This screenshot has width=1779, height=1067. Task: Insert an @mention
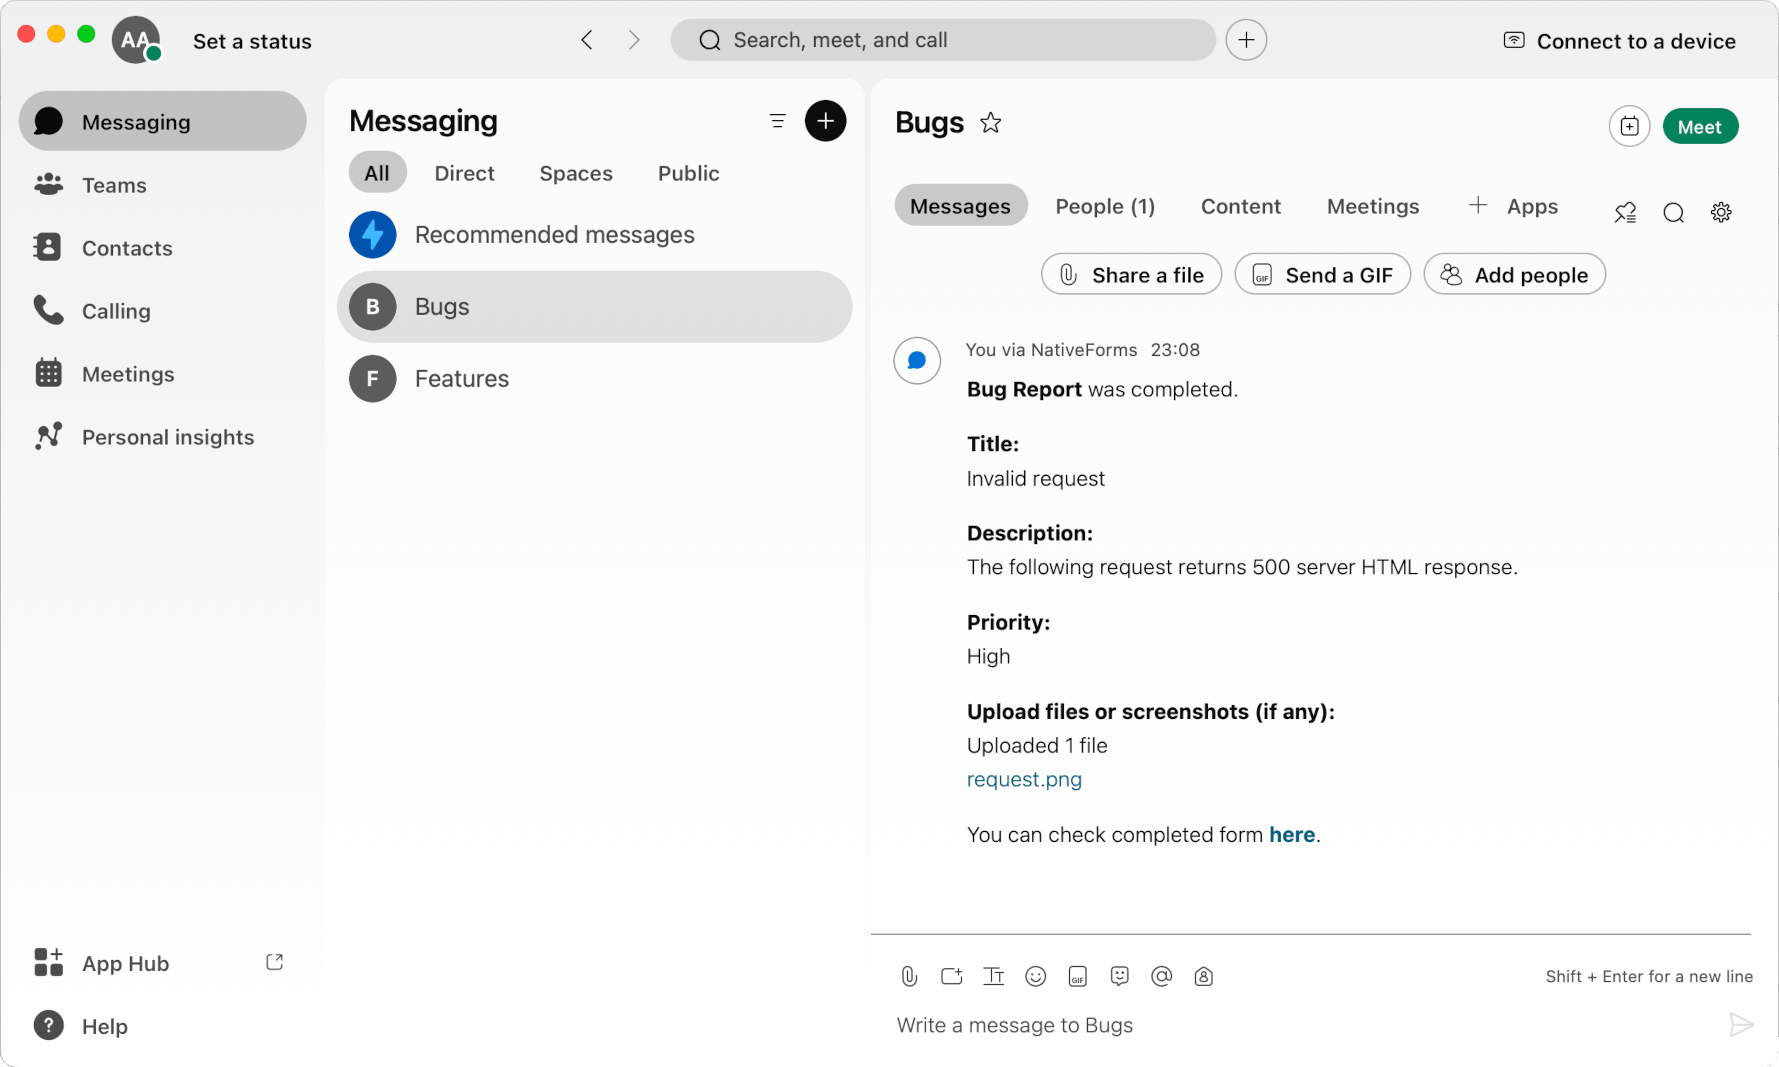pyautogui.click(x=1161, y=976)
